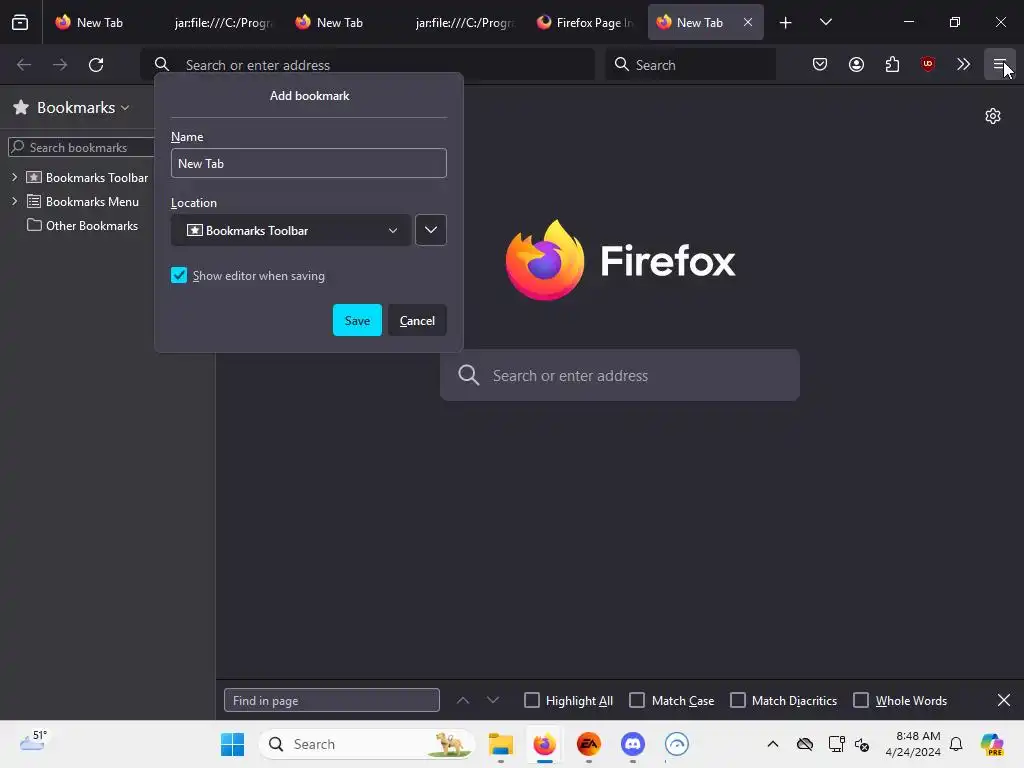1024x768 pixels.
Task: Expand Bookmarks Toolbar tree node
Action: [x=14, y=177]
